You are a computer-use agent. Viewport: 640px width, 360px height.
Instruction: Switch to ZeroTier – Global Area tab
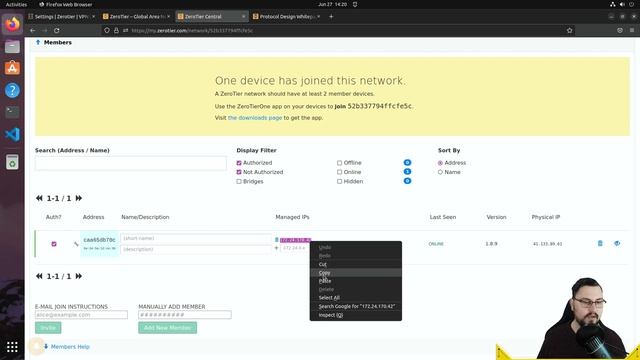137,17
